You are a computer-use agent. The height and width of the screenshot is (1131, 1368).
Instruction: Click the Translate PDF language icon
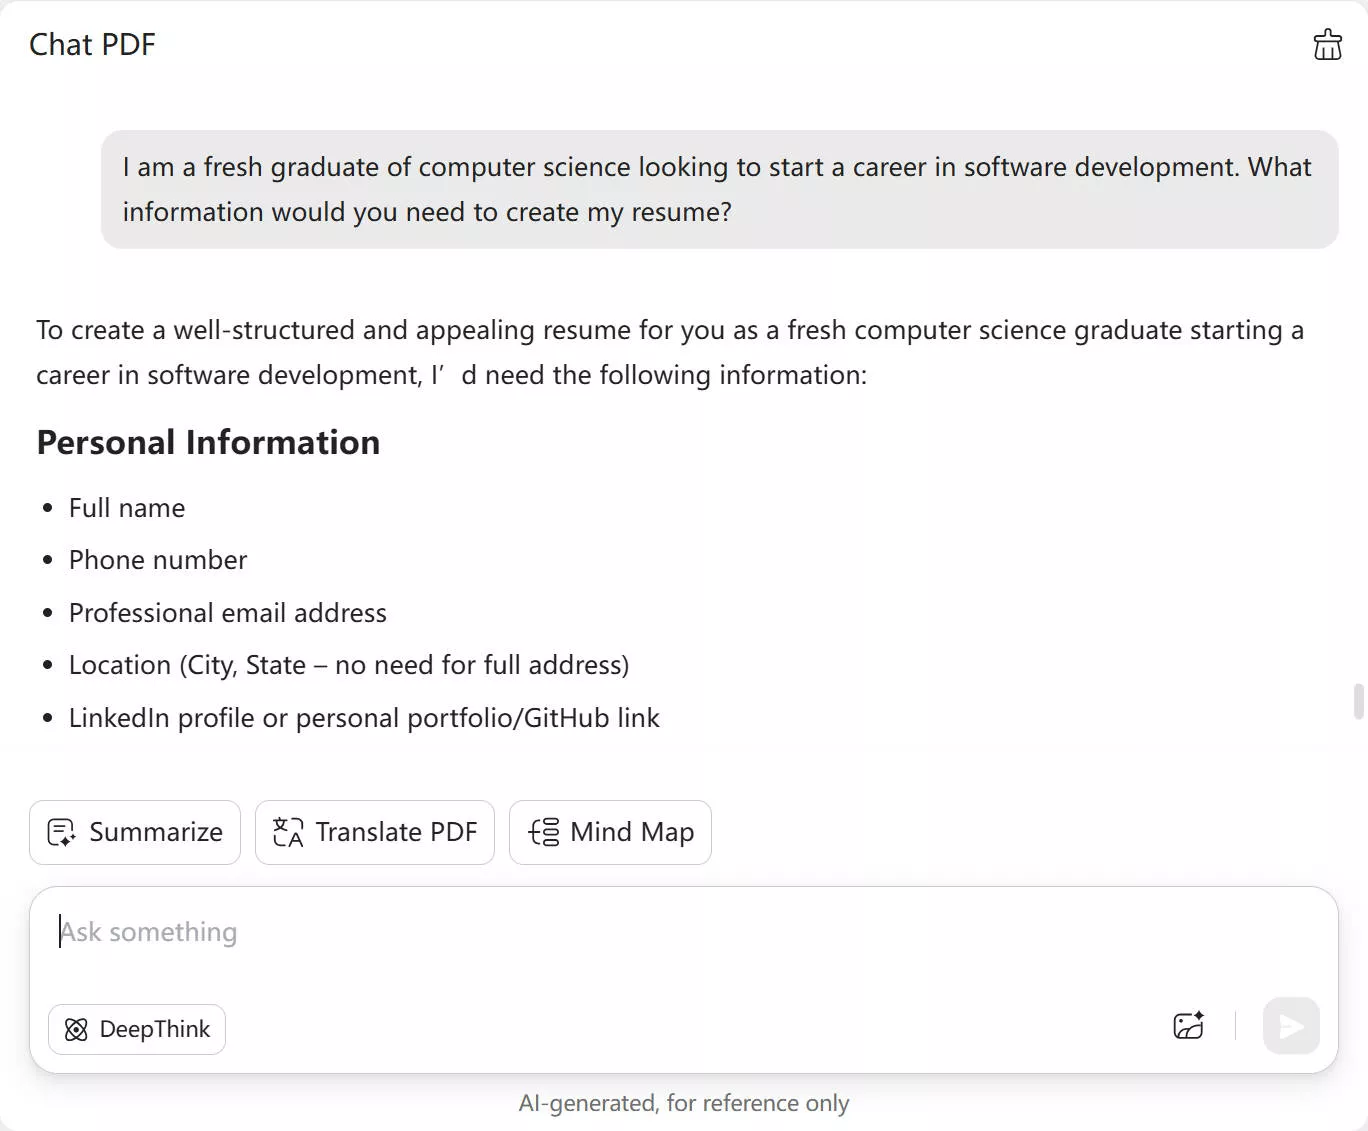point(288,832)
